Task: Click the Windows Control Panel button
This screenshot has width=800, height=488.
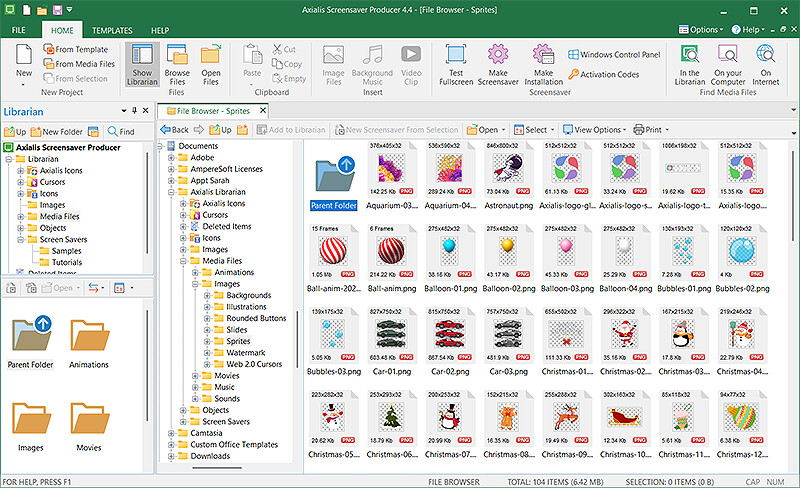Action: (x=613, y=54)
